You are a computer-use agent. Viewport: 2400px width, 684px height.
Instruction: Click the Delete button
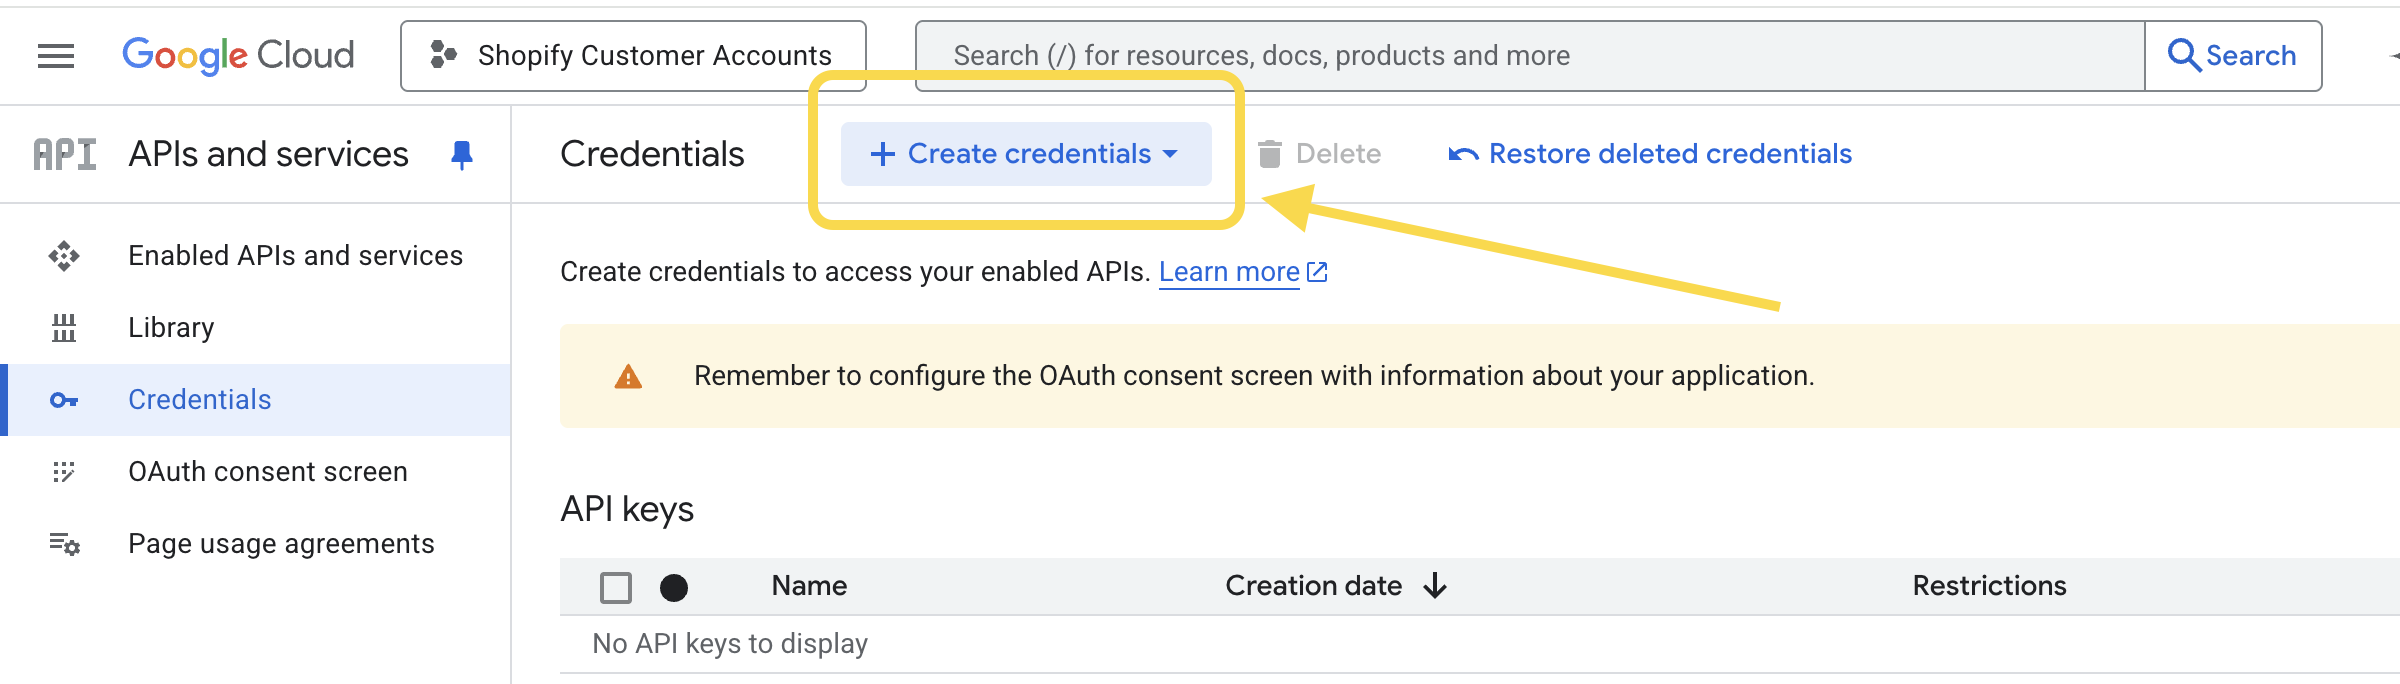click(x=1319, y=154)
